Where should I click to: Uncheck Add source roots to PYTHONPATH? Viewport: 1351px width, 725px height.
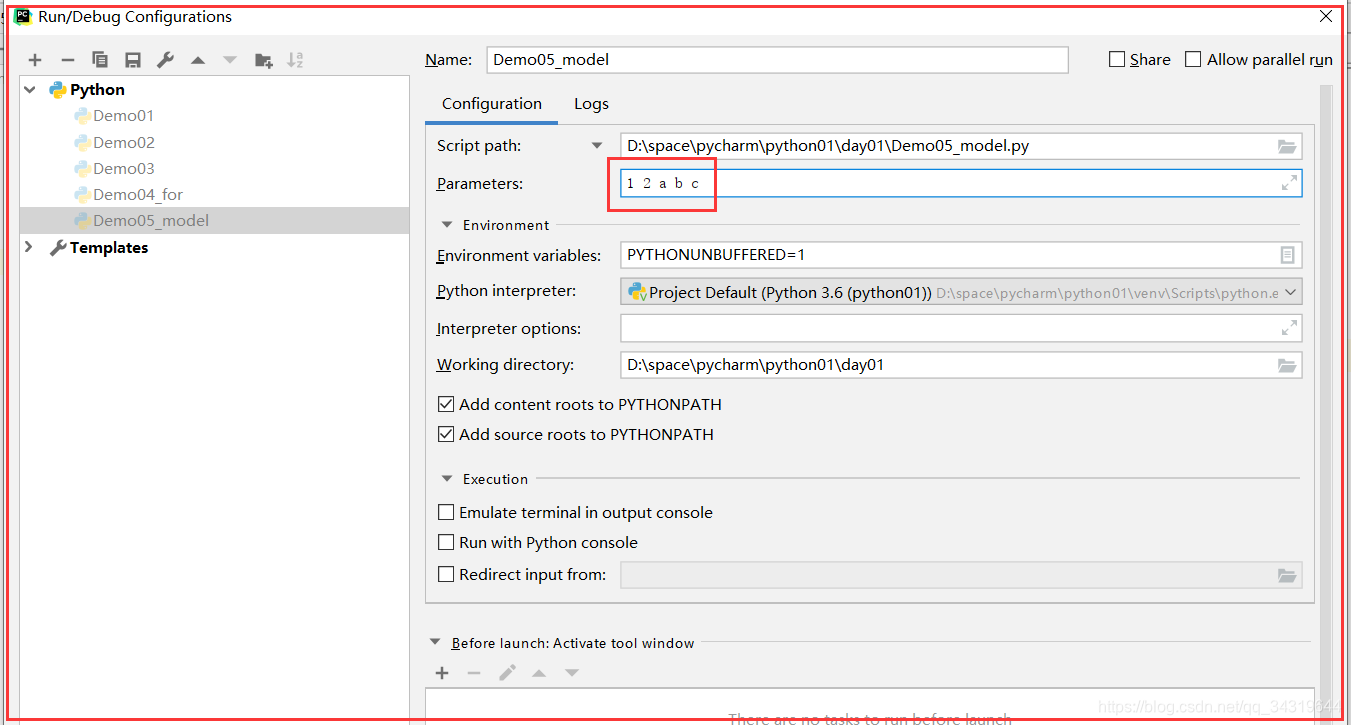point(446,434)
